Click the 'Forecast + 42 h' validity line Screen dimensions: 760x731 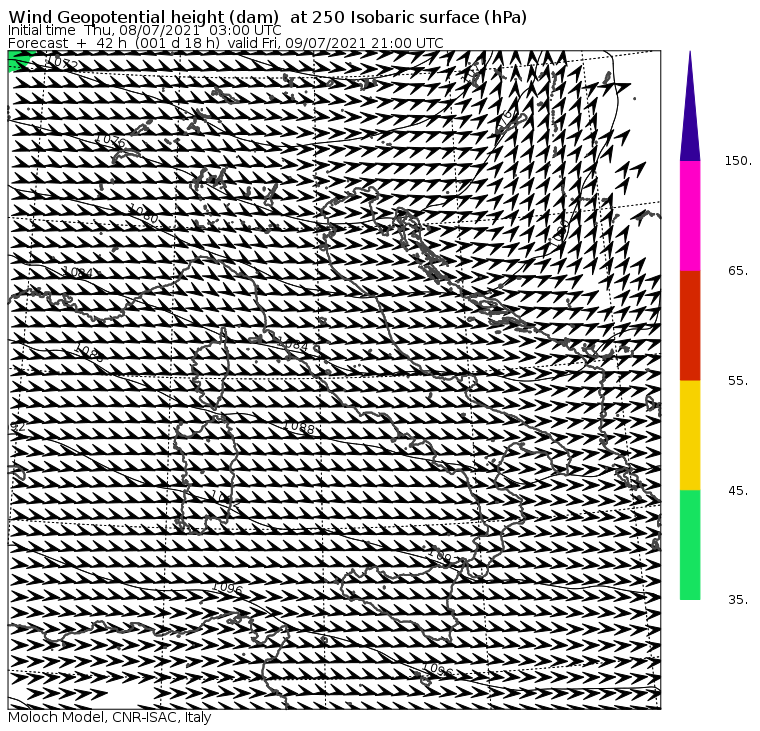(x=226, y=43)
